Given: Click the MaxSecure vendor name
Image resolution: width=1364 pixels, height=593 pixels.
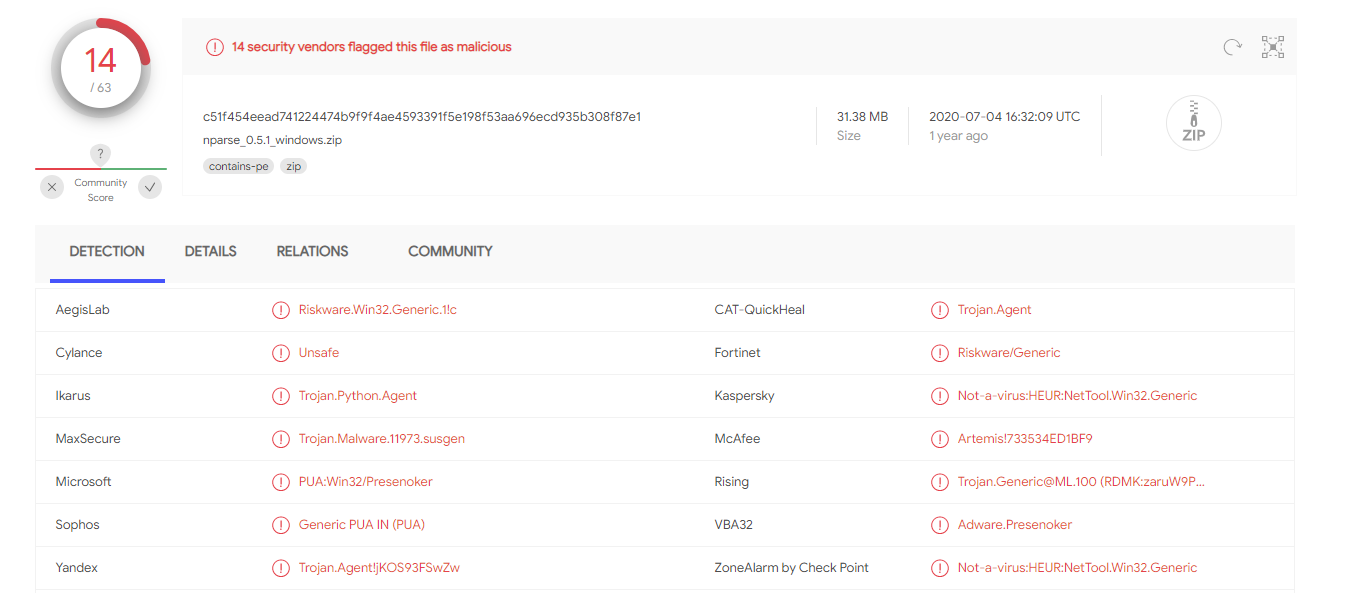Looking at the screenshot, I should (x=88, y=439).
